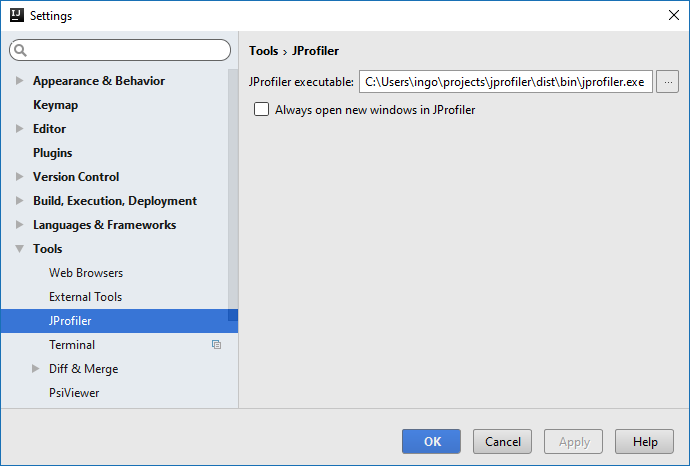The image size is (690, 466).
Task: Click inside the JProfiler executable path field
Action: pos(506,82)
